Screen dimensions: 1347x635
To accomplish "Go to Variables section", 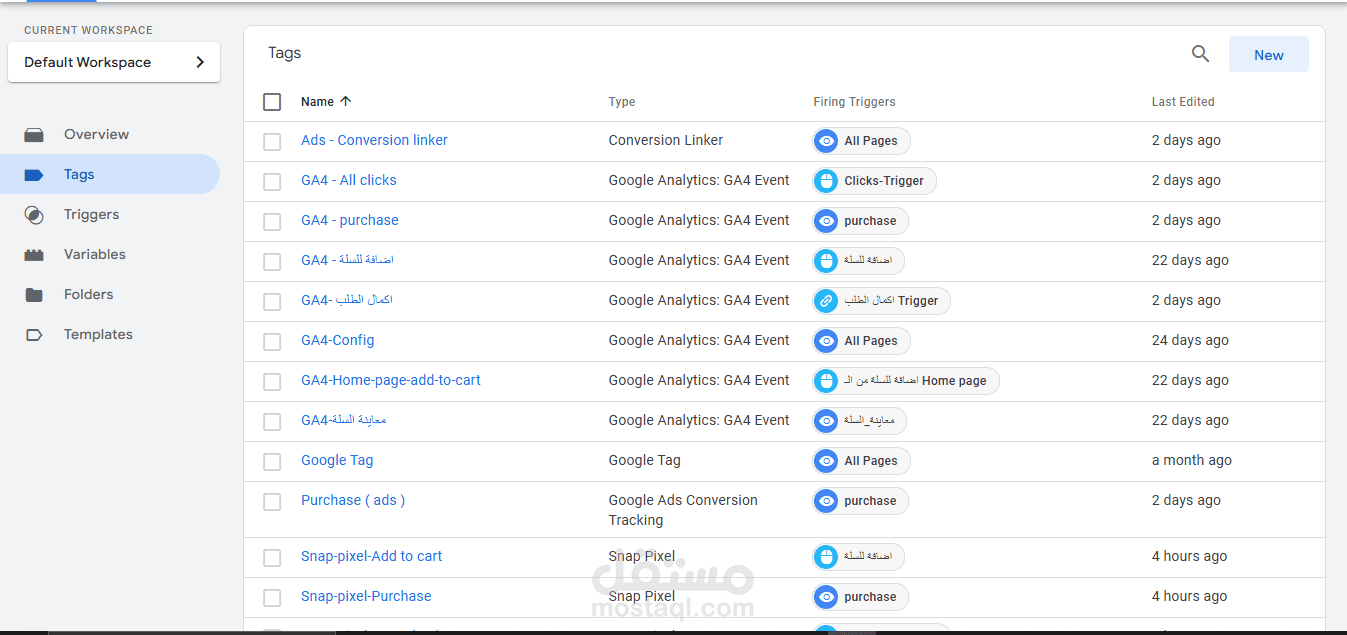I will (110, 254).
